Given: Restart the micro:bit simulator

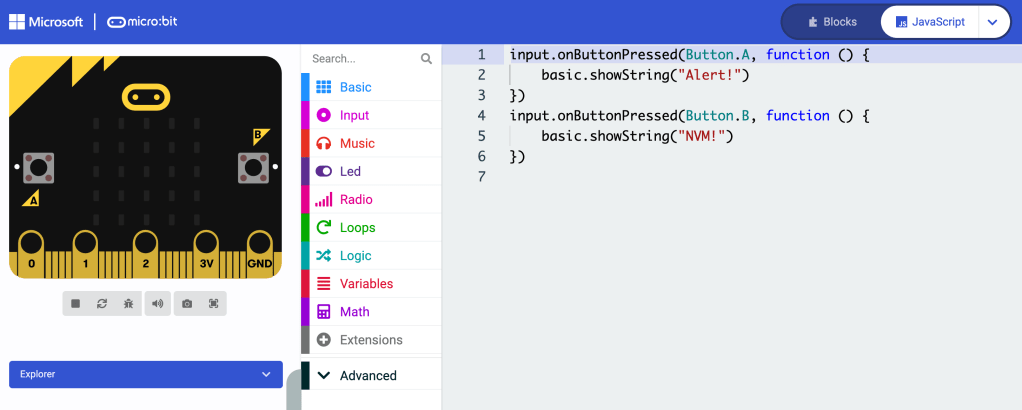Looking at the screenshot, I should (102, 303).
